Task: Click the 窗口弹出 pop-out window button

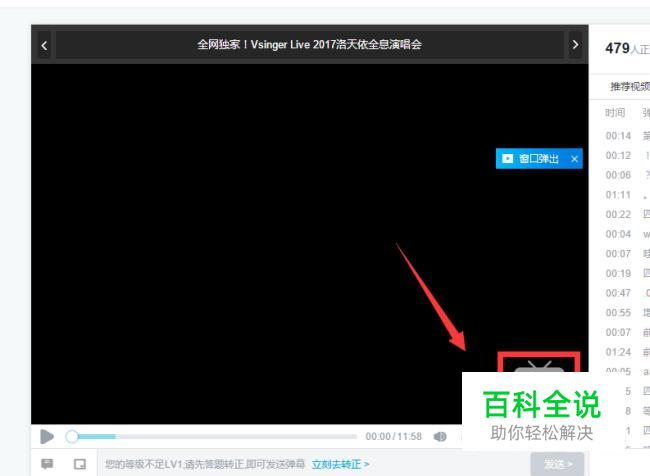Action: [539, 158]
